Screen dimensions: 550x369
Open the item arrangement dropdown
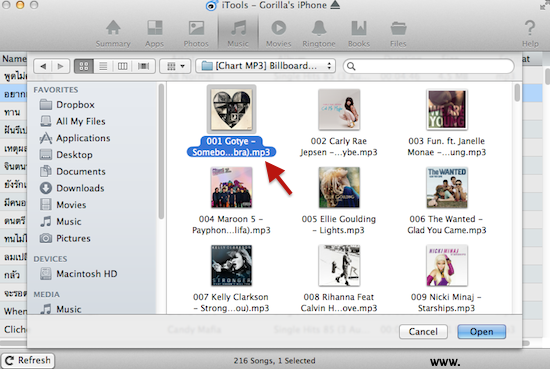pos(175,66)
